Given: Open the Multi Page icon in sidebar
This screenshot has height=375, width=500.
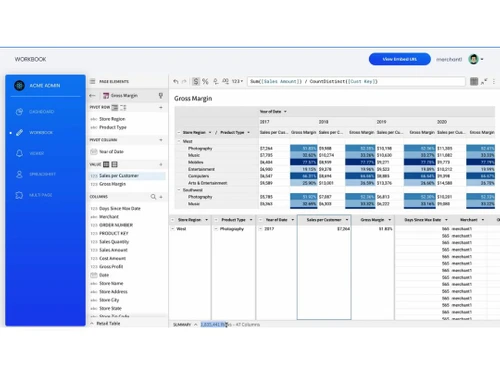Looking at the screenshot, I should pos(19,195).
